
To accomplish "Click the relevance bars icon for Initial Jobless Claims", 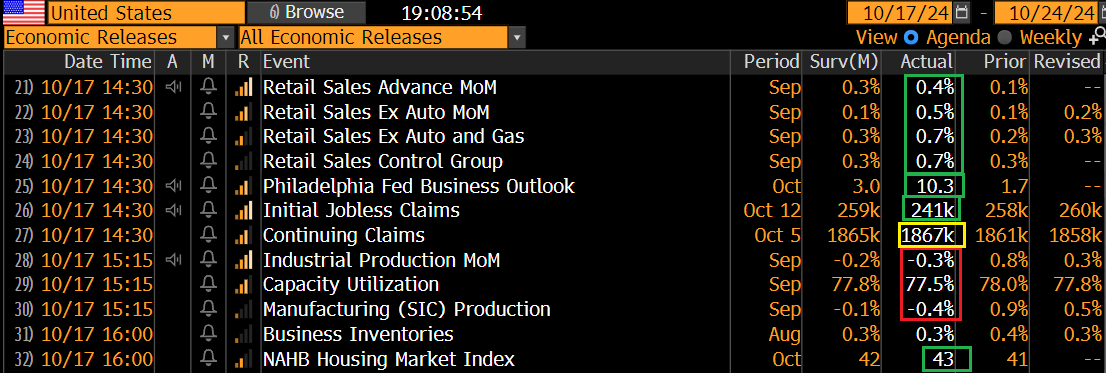I will click(x=243, y=211).
